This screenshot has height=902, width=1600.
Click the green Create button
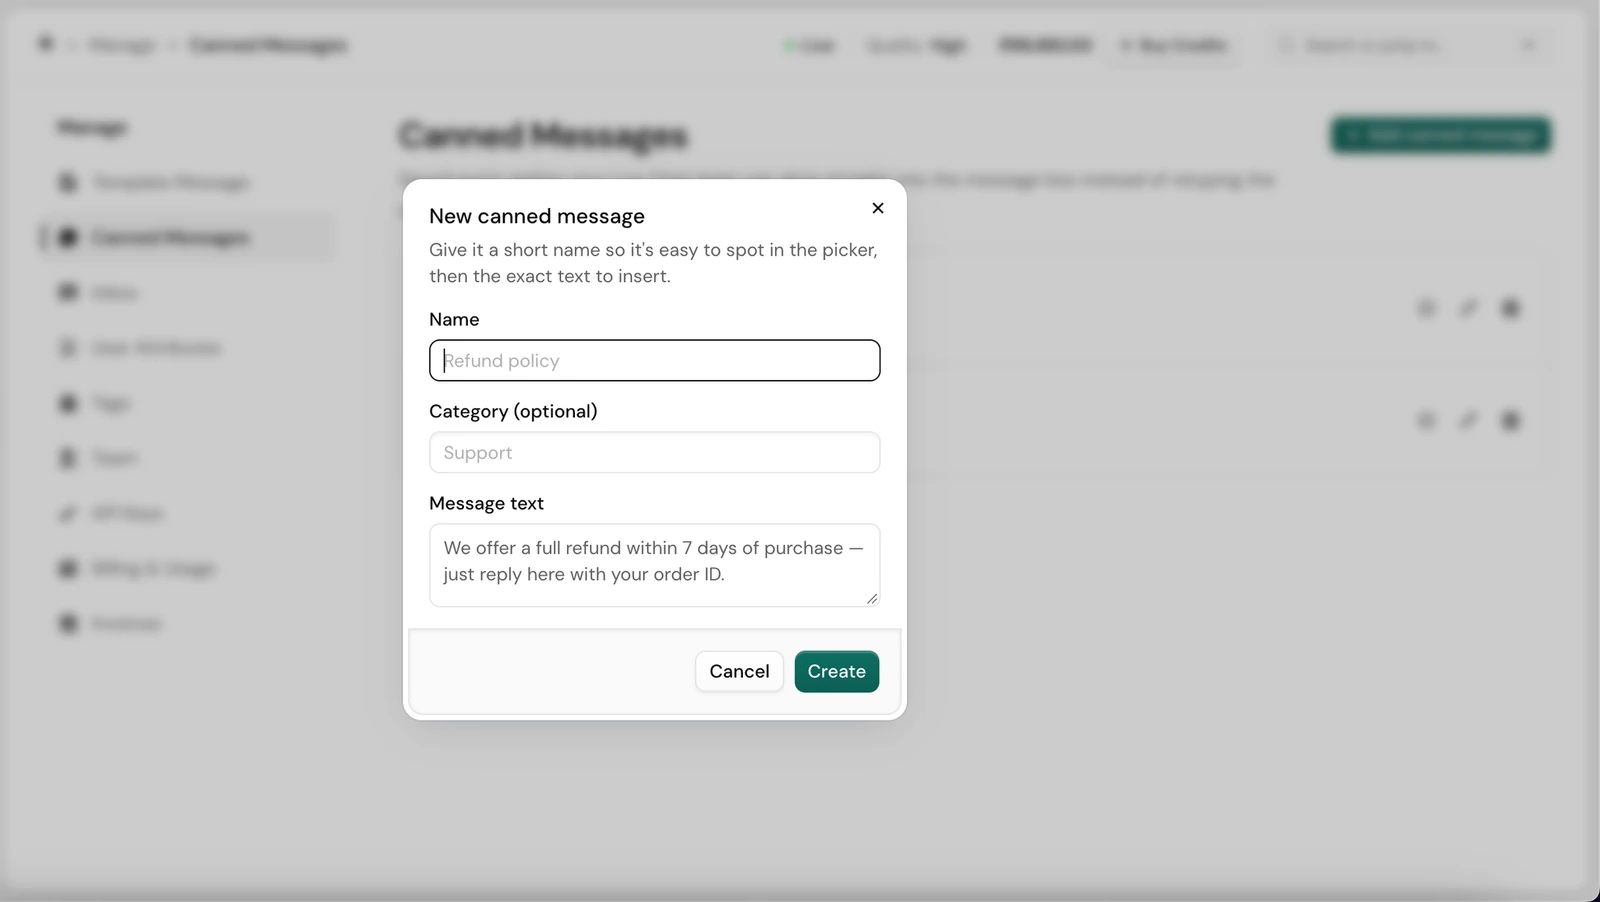[837, 671]
